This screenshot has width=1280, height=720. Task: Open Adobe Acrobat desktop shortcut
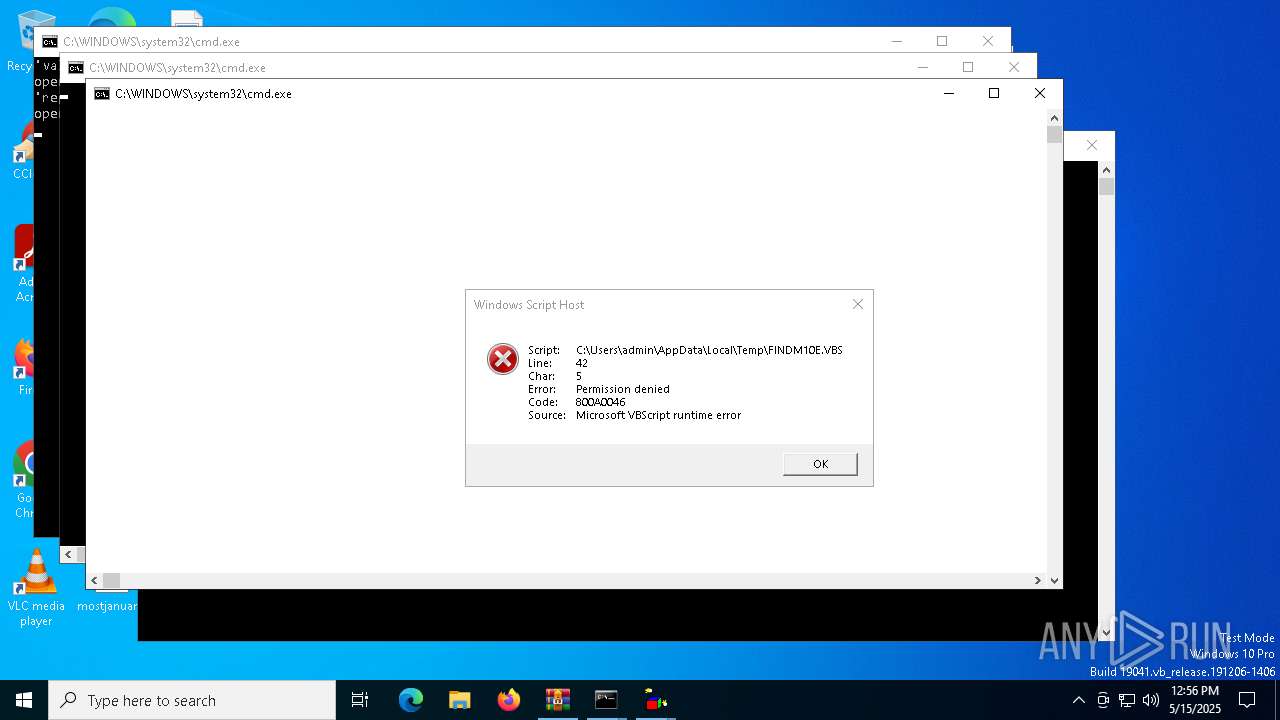click(22, 263)
